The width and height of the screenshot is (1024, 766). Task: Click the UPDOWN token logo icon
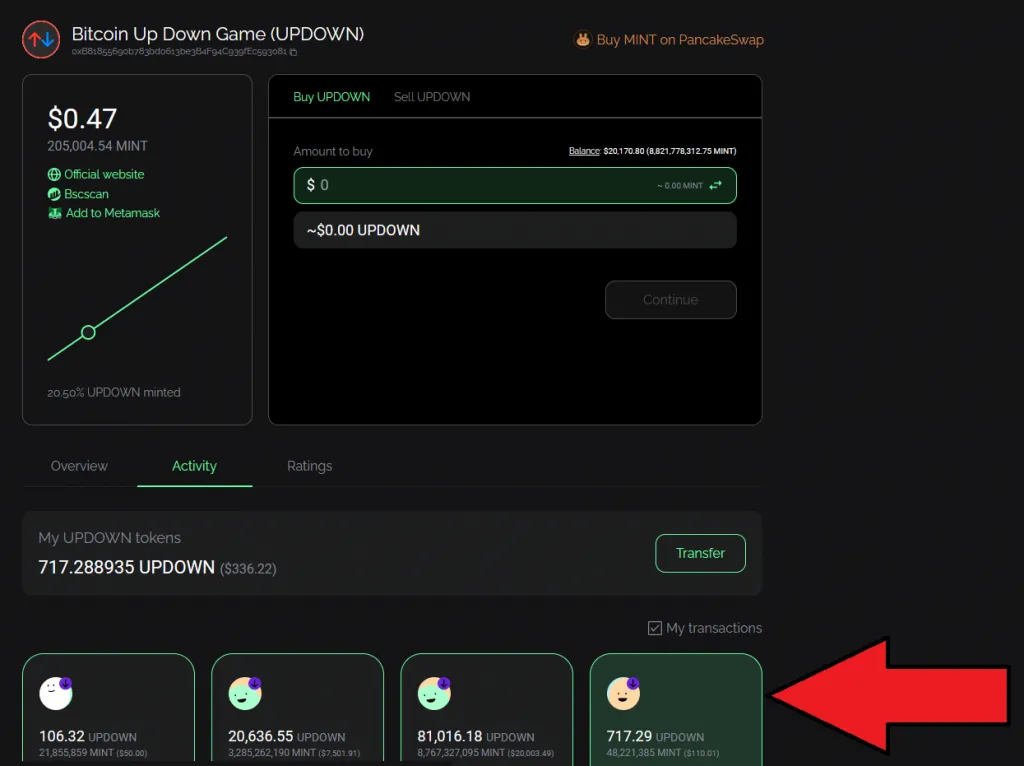click(x=41, y=39)
